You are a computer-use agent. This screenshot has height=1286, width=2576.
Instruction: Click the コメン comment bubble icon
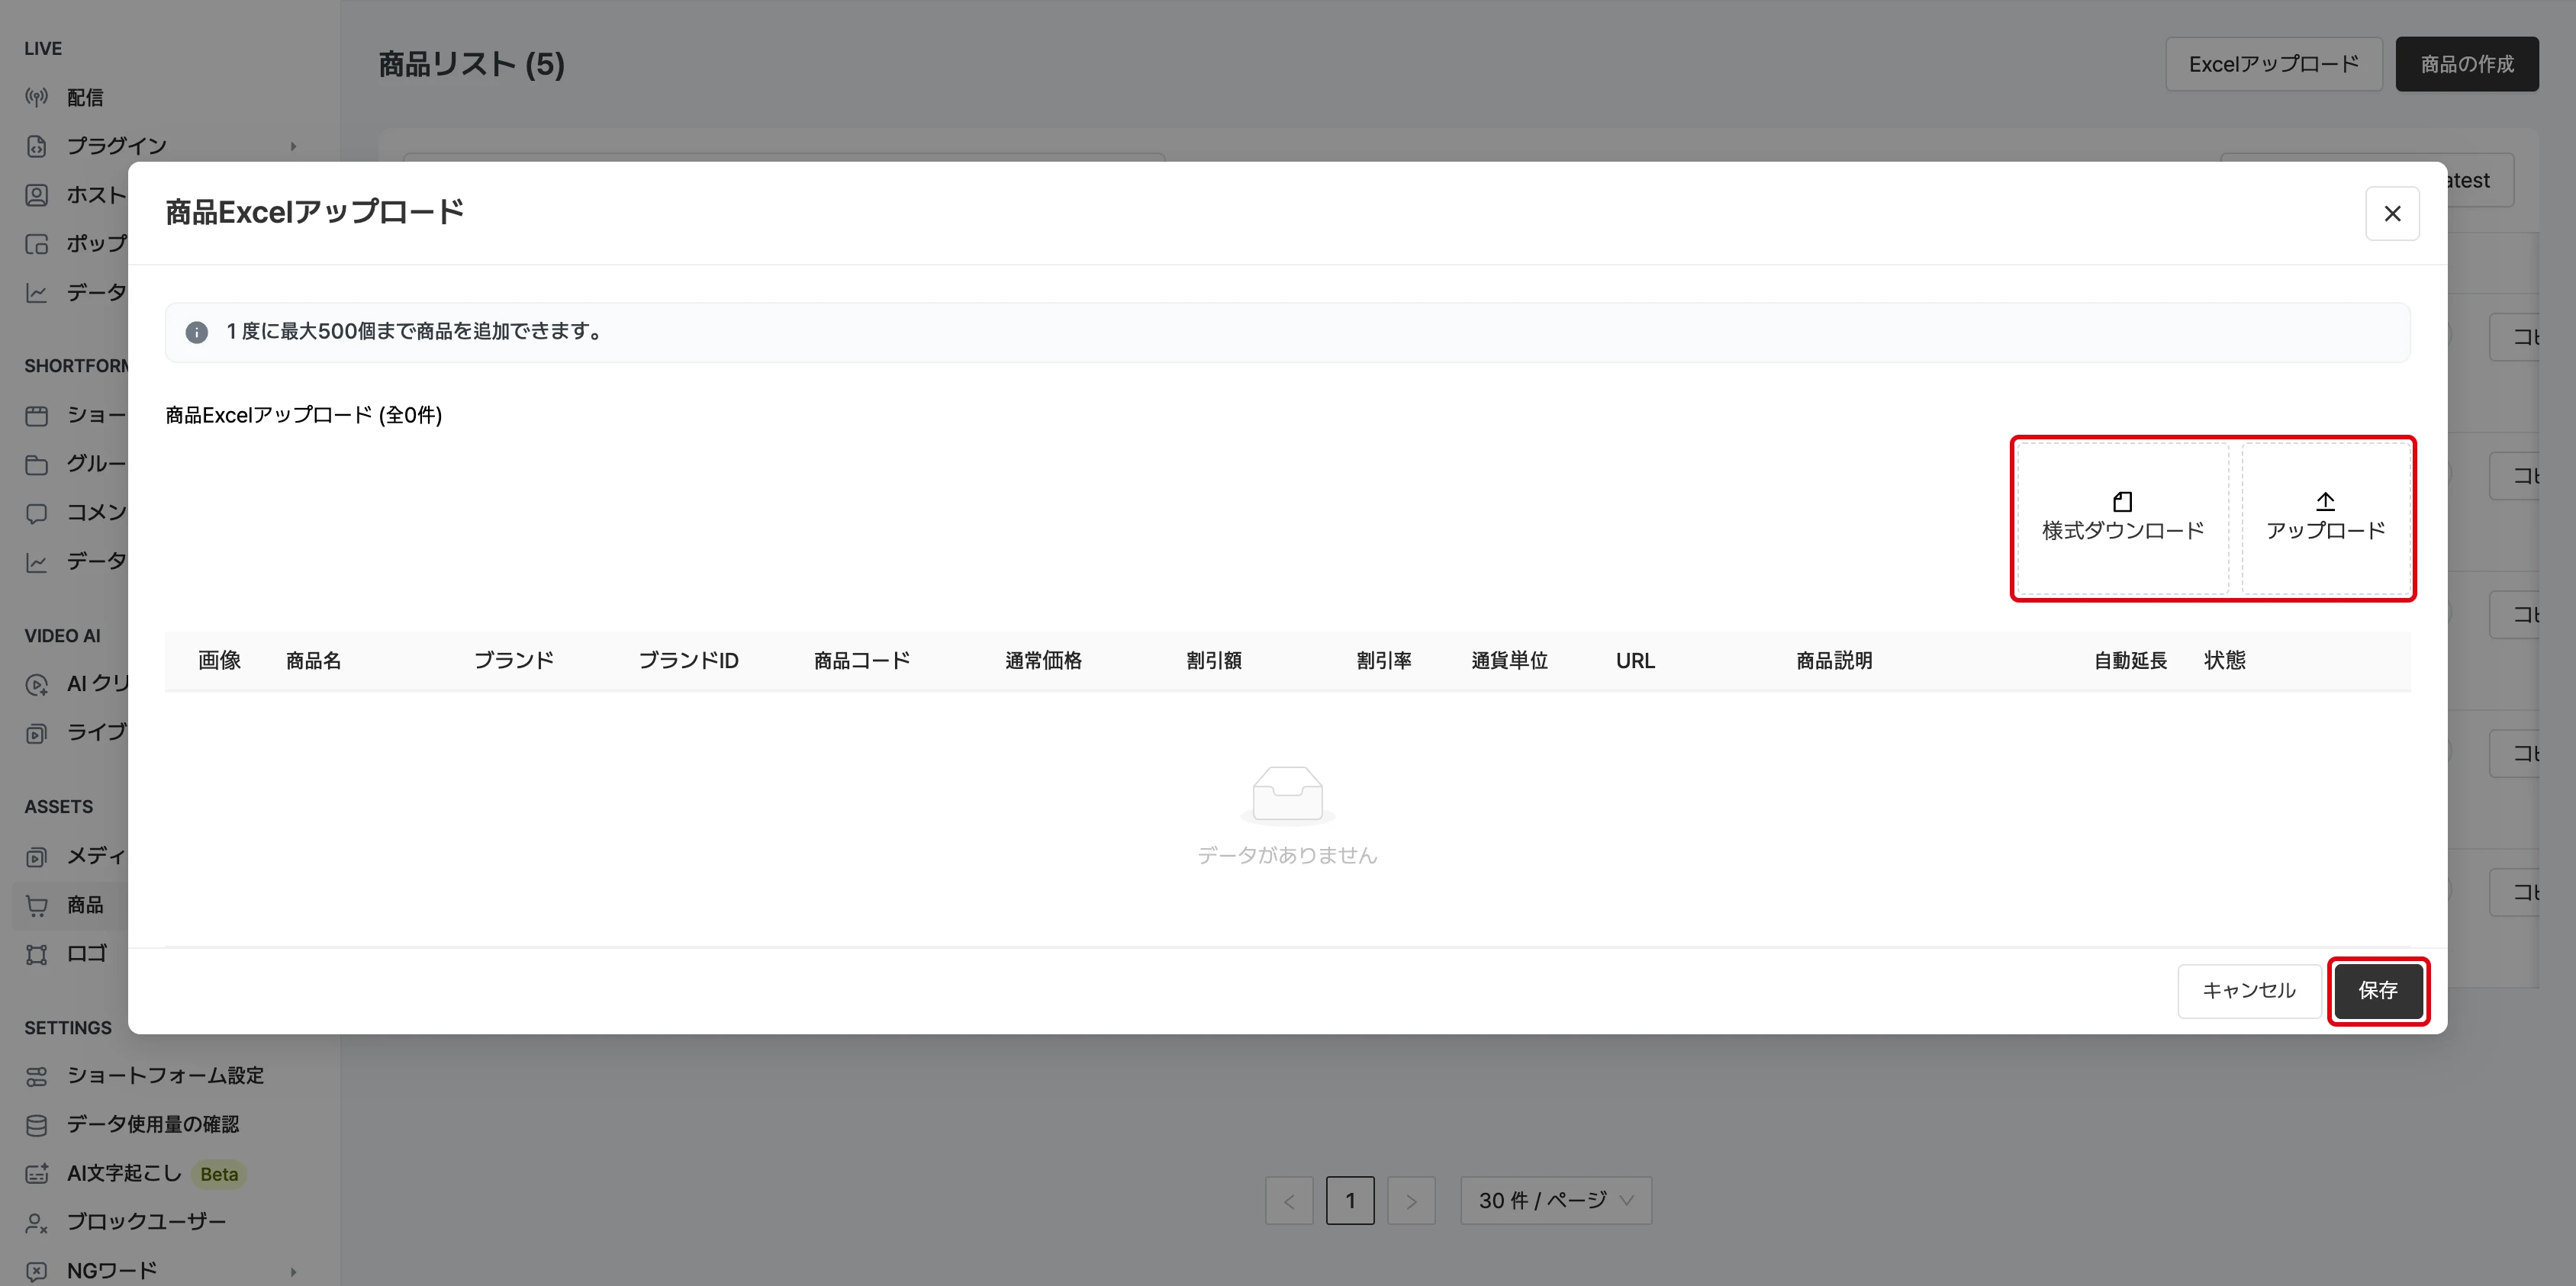click(x=37, y=513)
